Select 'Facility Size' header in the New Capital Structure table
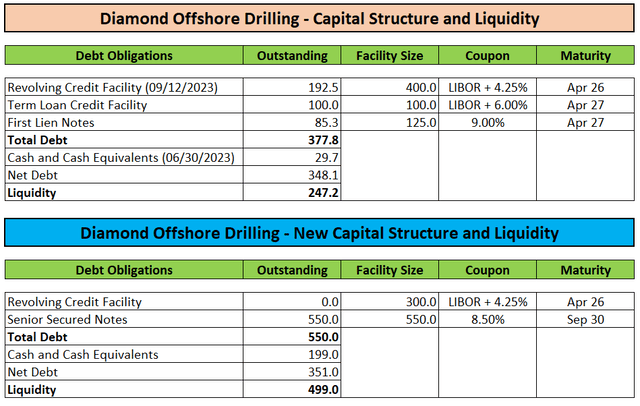This screenshot has width=640, height=406. 389,270
